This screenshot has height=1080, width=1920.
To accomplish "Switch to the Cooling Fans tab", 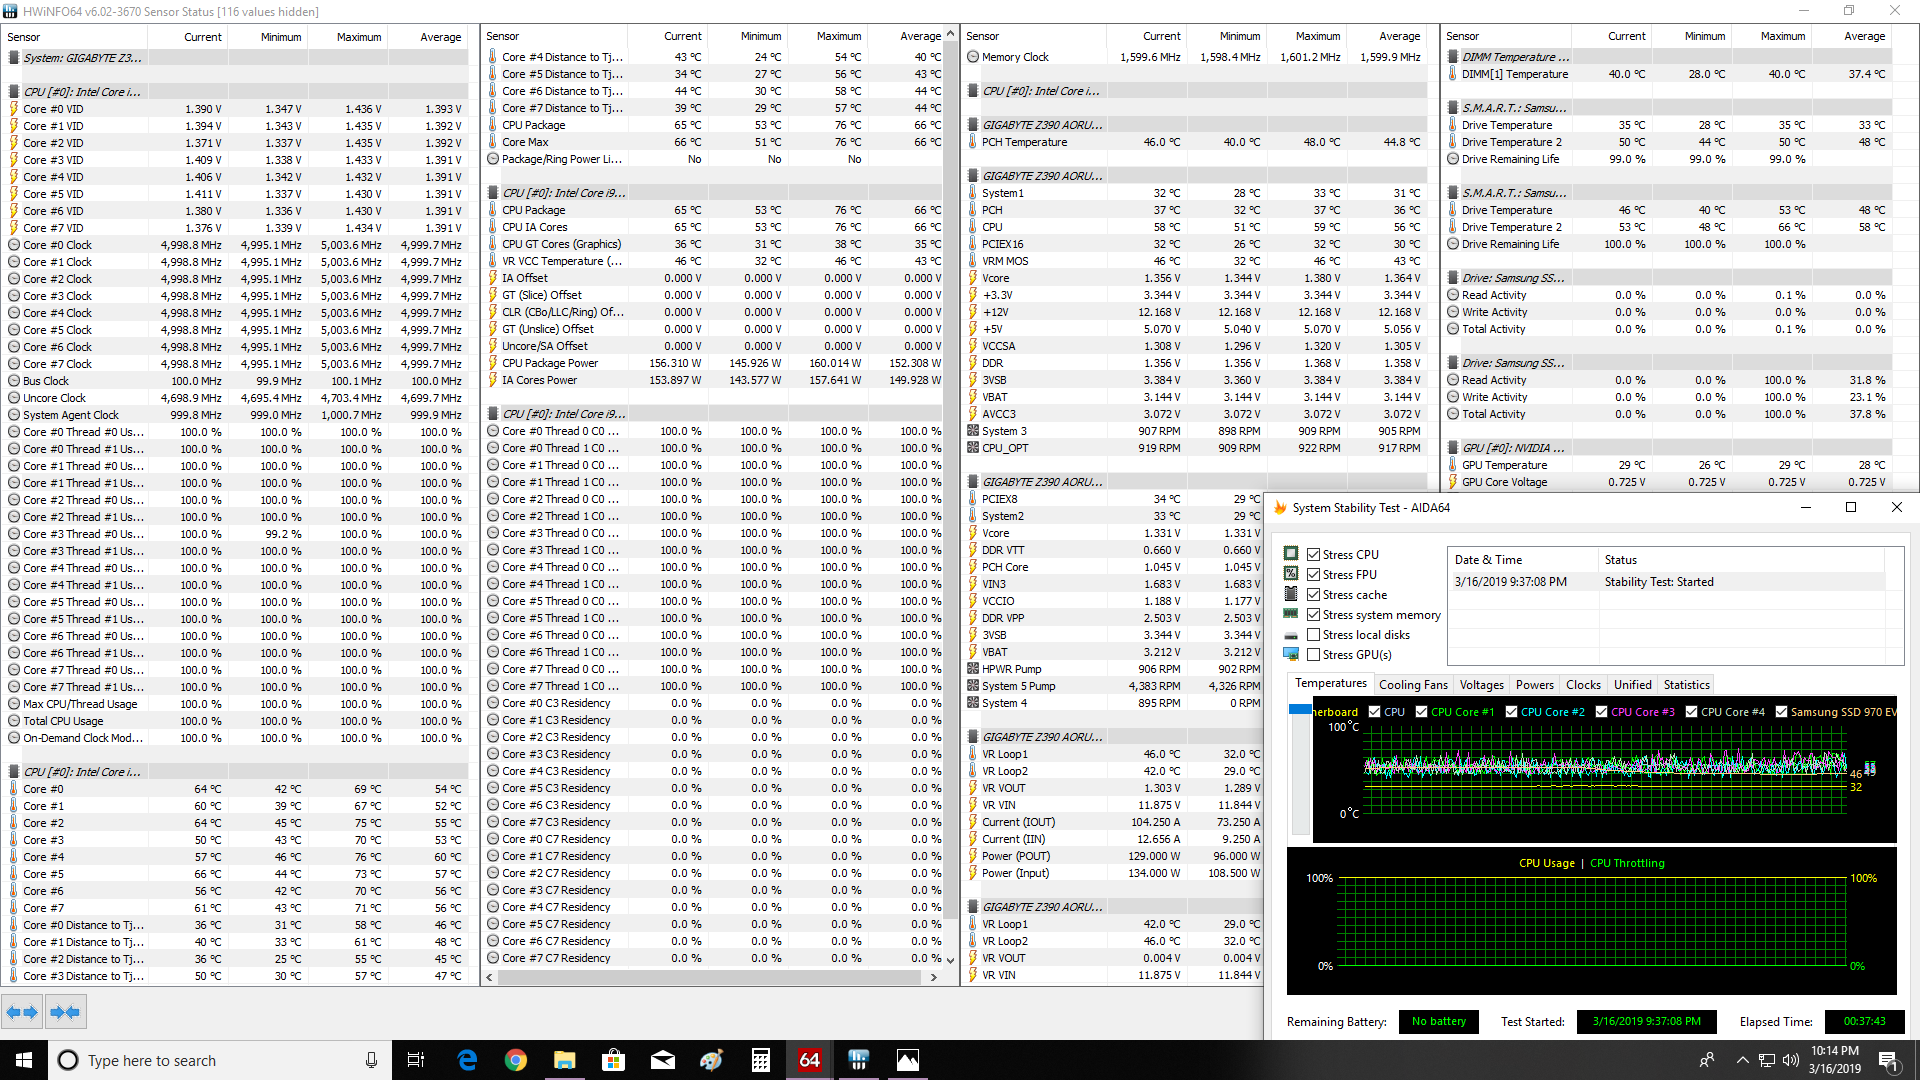I will [1413, 685].
